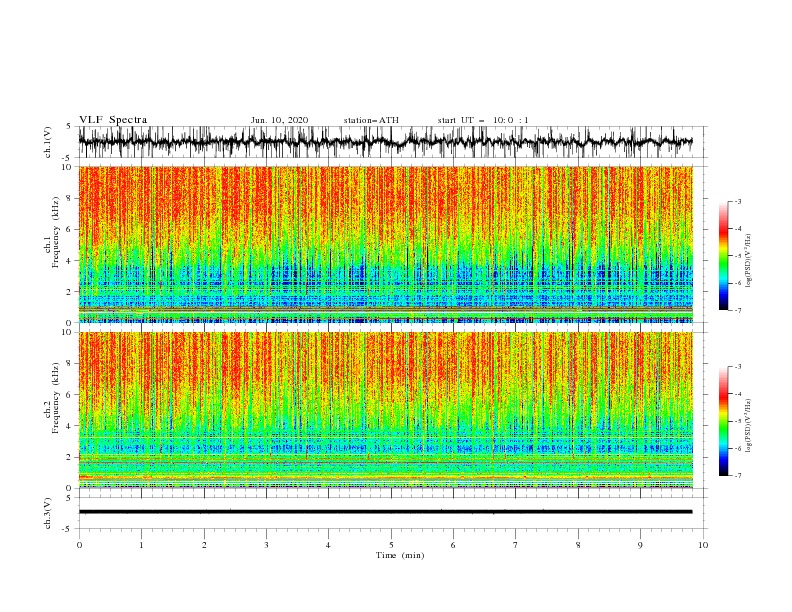This screenshot has width=792, height=612.
Task: Click inside the ch.1 spectrogram panel
Action: 385,244
